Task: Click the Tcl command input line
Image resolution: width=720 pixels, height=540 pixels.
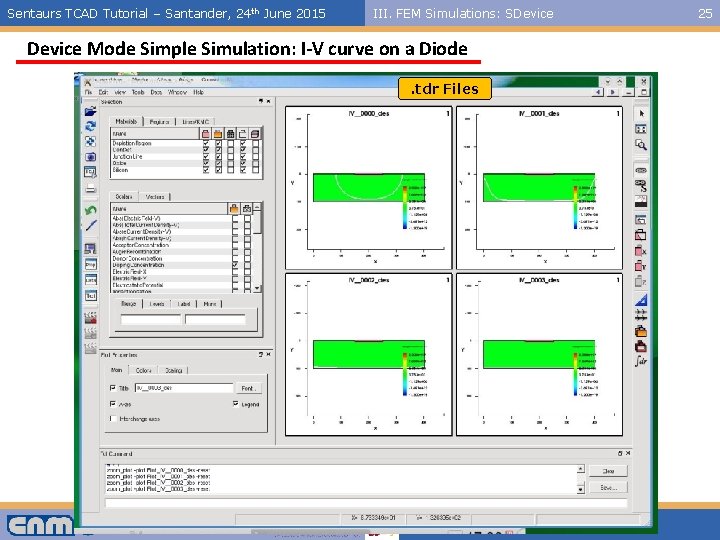Action: [366, 503]
